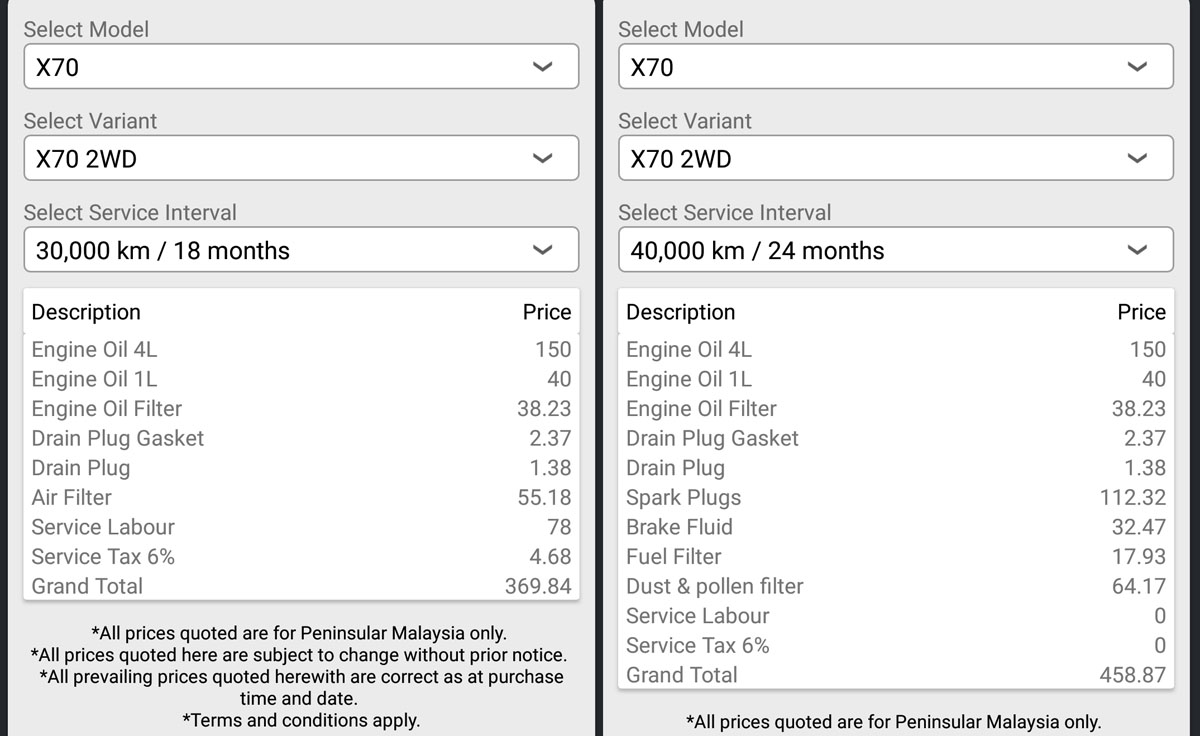Click the Price header in the 30,000 km table

pos(546,312)
